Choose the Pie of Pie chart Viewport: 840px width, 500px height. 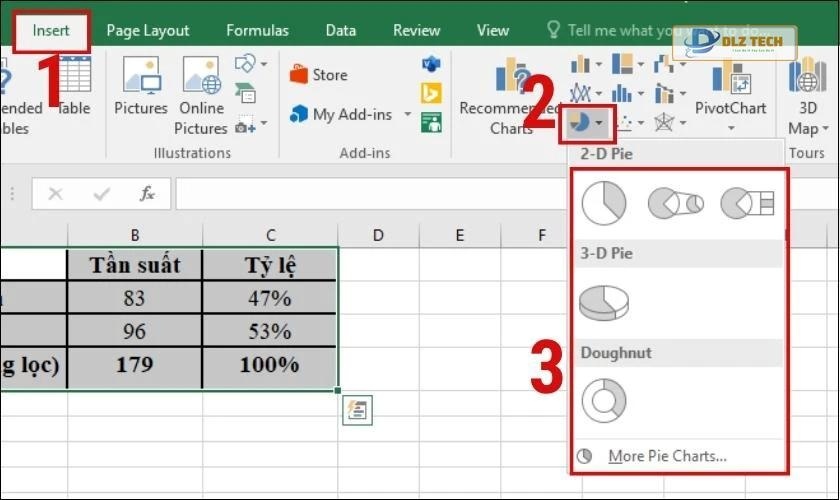675,203
